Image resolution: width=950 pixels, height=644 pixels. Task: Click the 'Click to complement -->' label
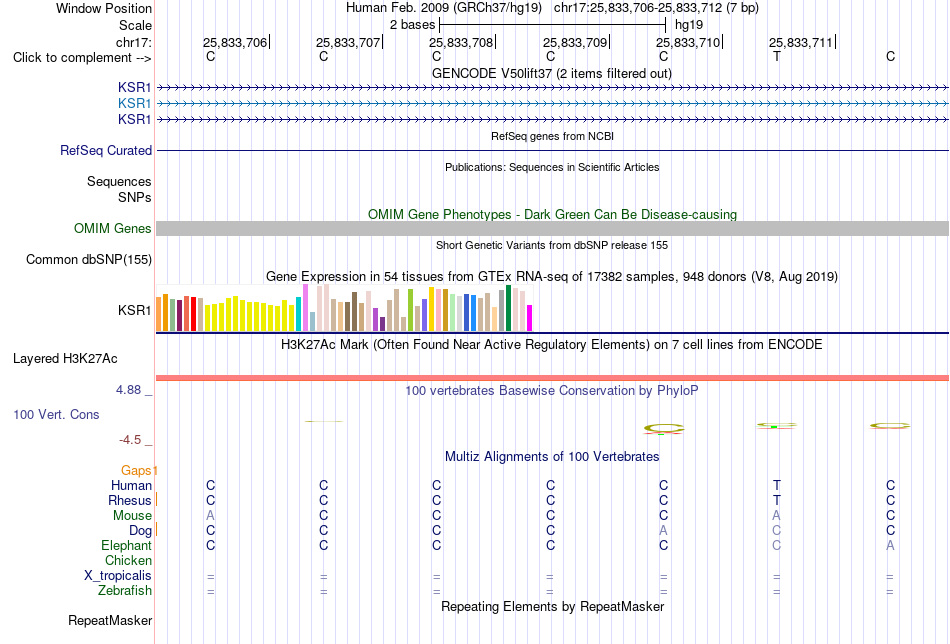tap(82, 58)
